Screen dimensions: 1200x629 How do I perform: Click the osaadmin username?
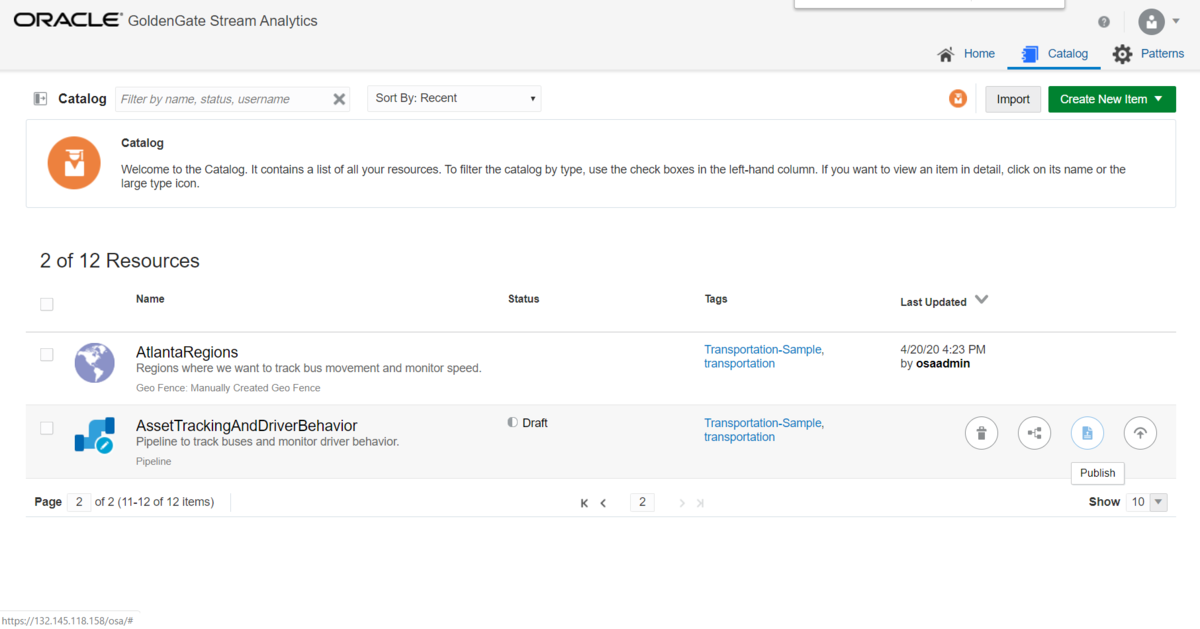[943, 364]
